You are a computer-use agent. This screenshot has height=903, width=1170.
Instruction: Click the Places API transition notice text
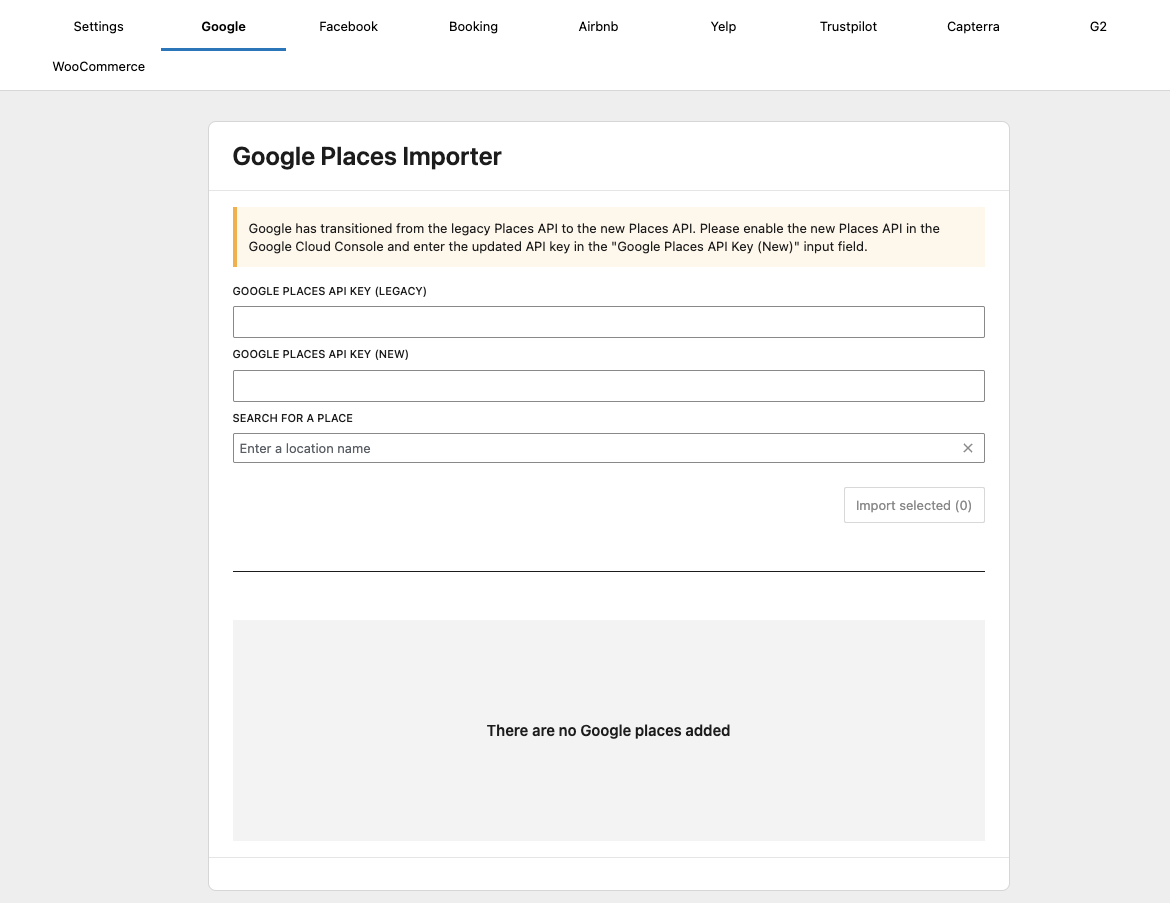594,237
